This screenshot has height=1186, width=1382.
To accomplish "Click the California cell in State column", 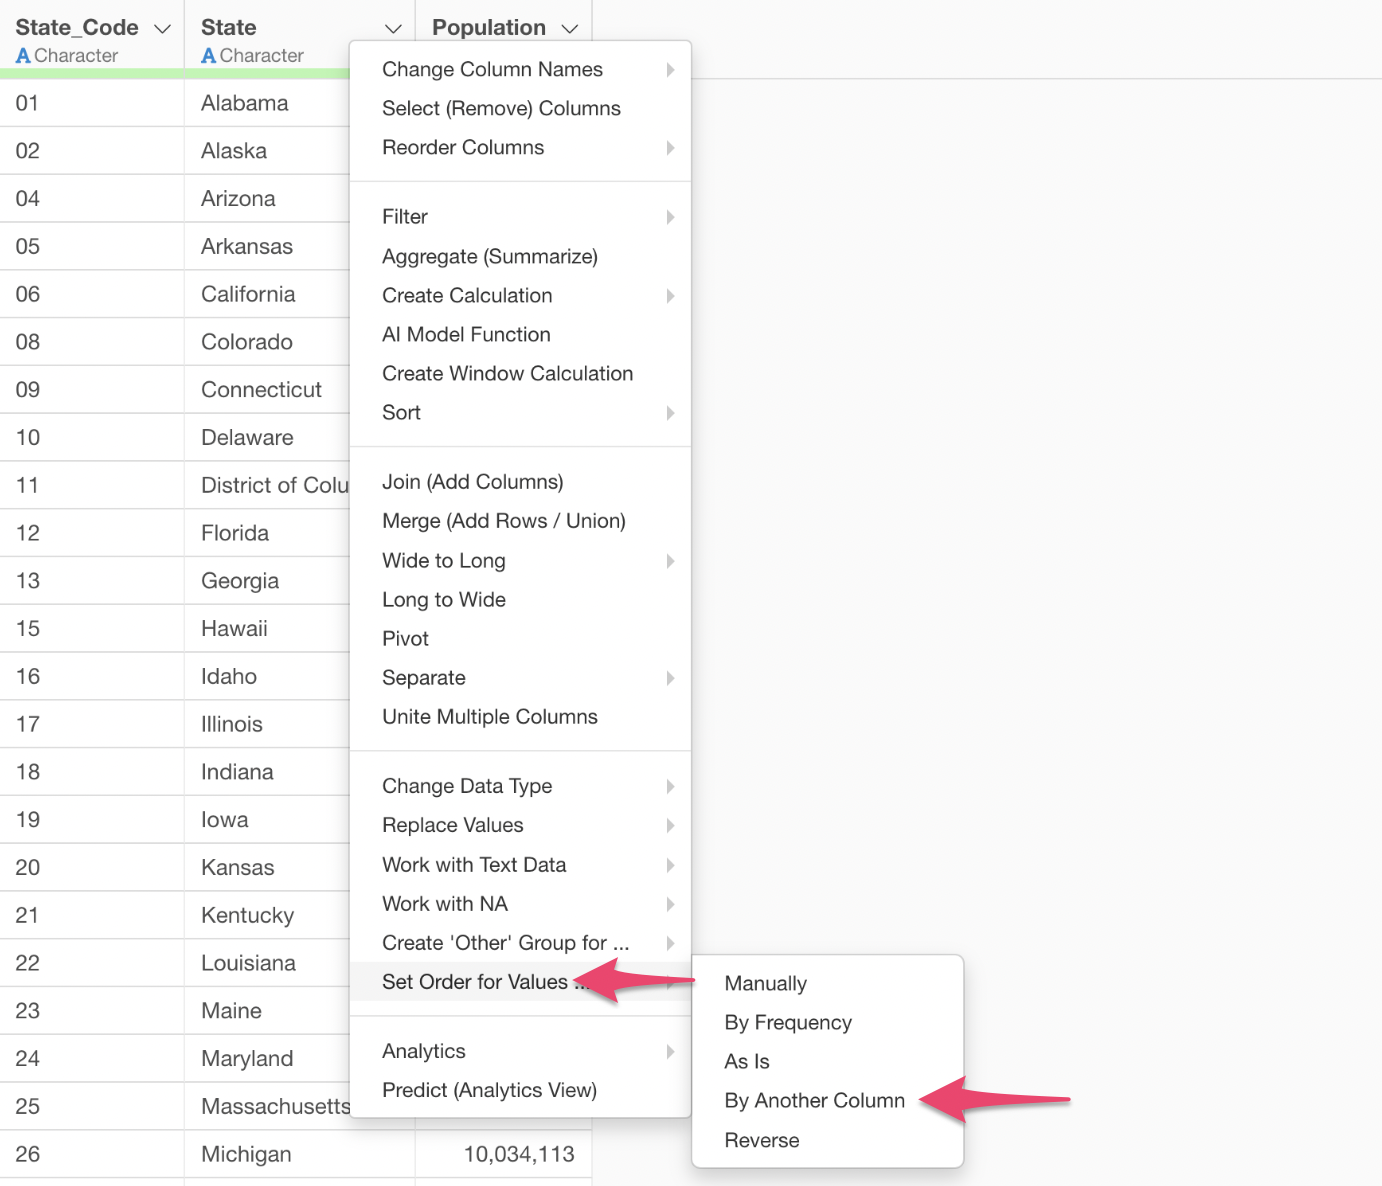I will [x=248, y=295].
